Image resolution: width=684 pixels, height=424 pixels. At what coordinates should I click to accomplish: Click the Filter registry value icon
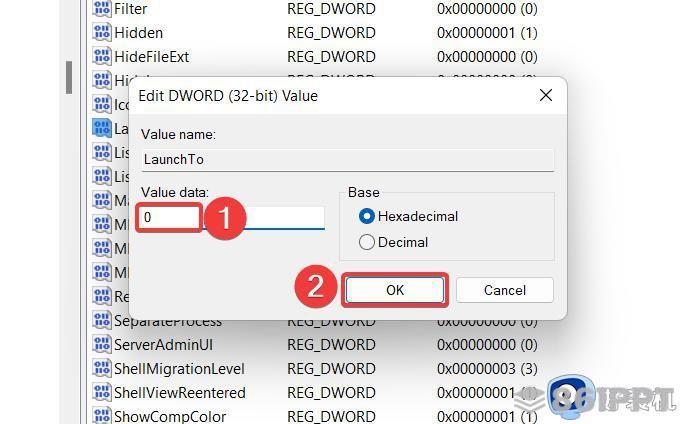coord(102,8)
